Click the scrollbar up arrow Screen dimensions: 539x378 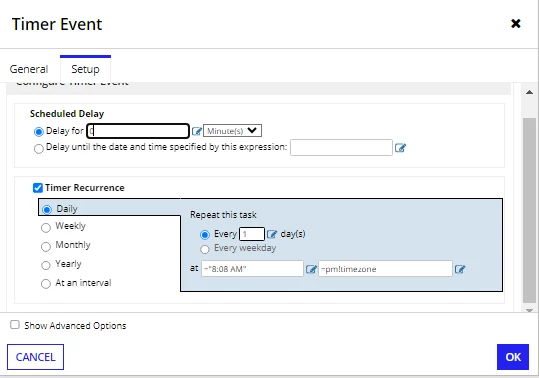pyautogui.click(x=529, y=92)
